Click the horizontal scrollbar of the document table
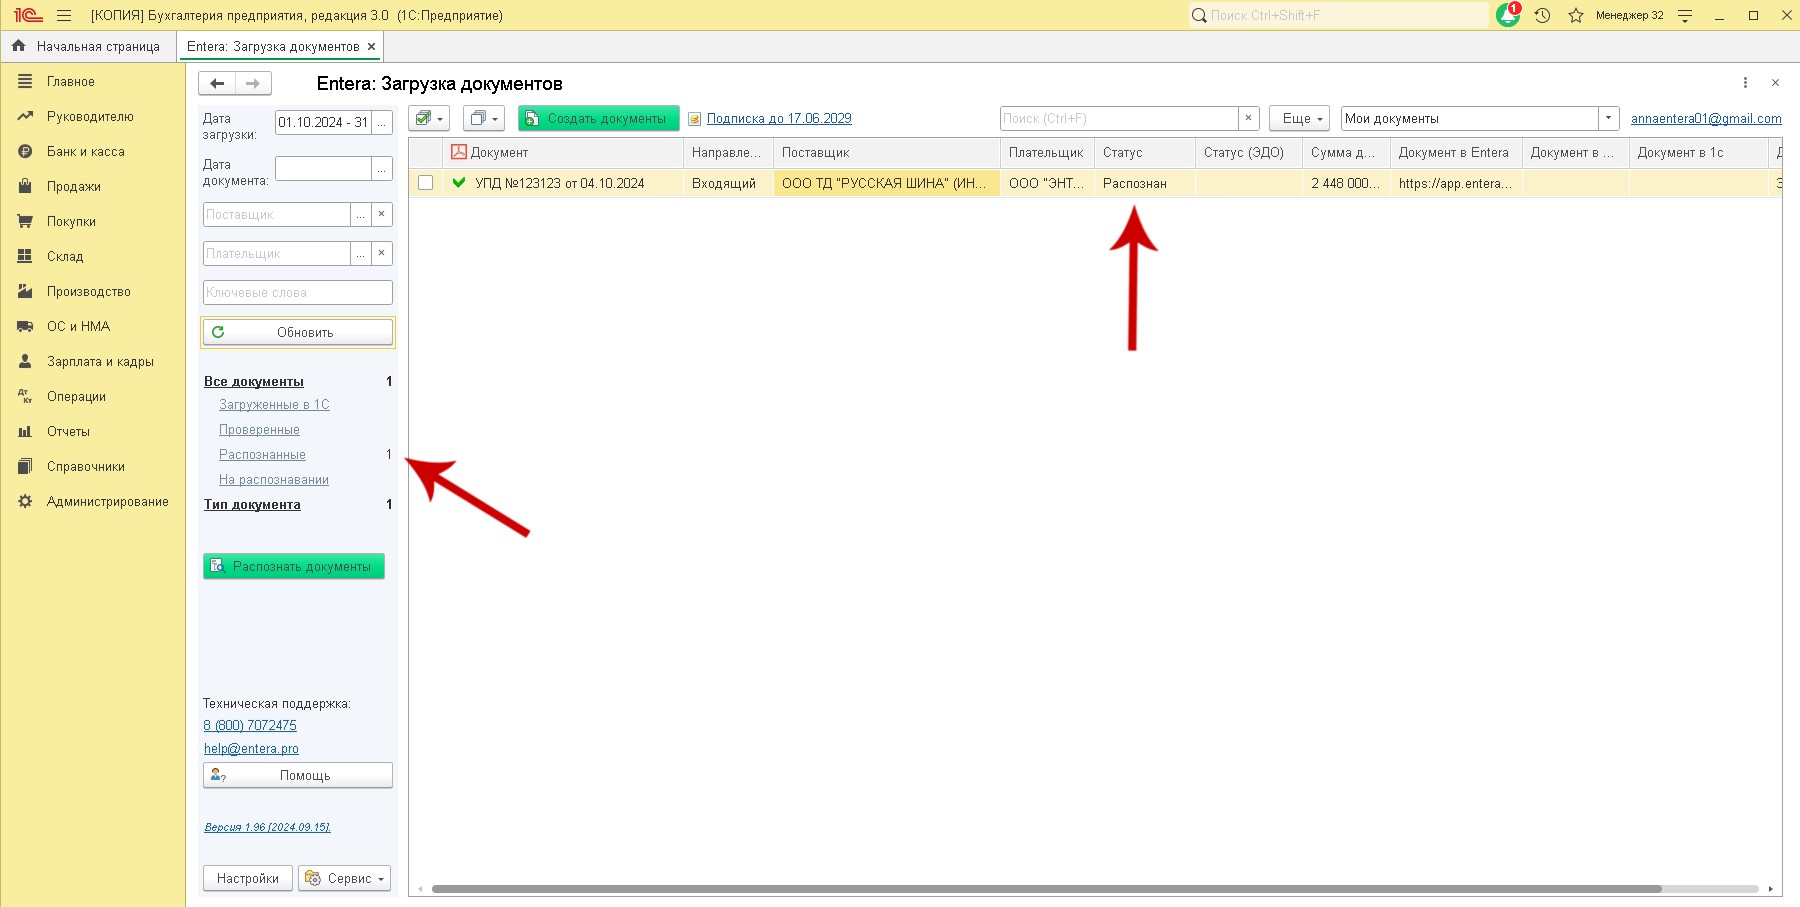This screenshot has width=1800, height=907. (1046, 888)
